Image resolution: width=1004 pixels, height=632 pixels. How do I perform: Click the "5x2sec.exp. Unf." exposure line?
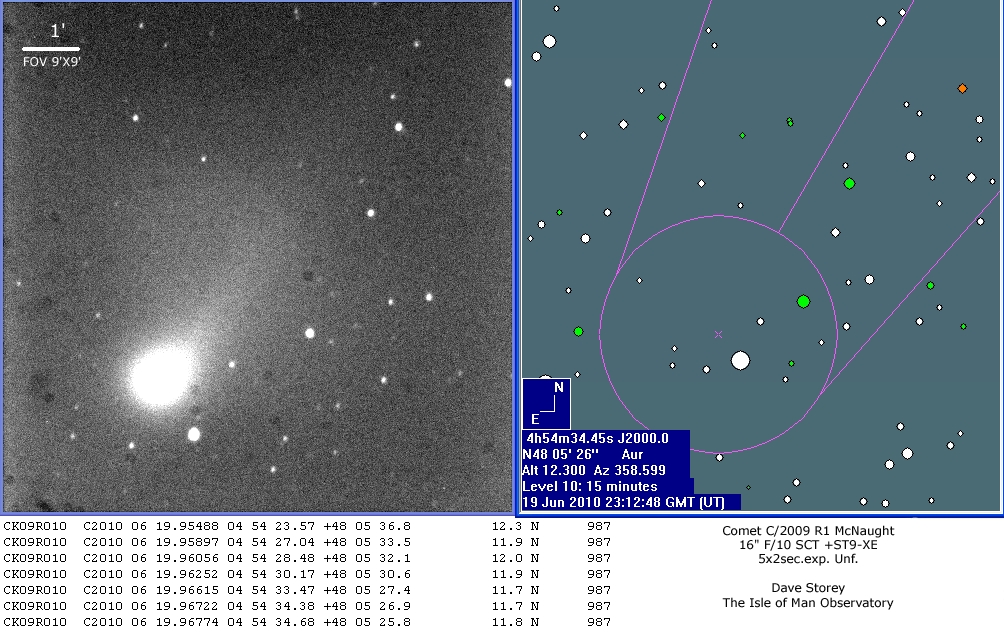point(808,559)
